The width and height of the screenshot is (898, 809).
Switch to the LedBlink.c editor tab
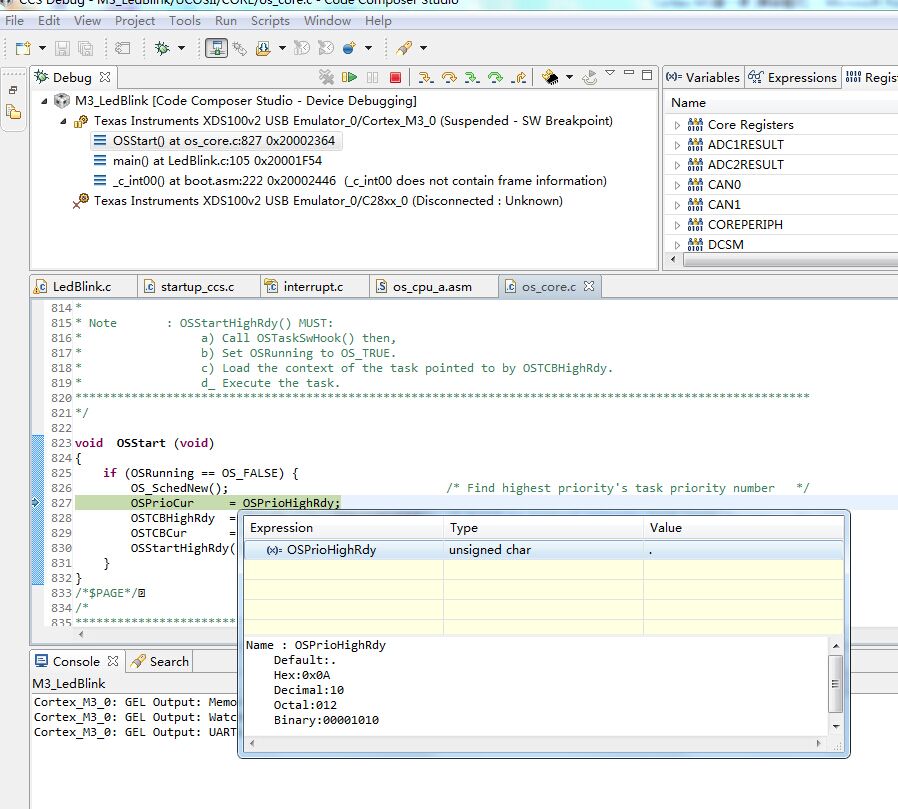[x=80, y=287]
